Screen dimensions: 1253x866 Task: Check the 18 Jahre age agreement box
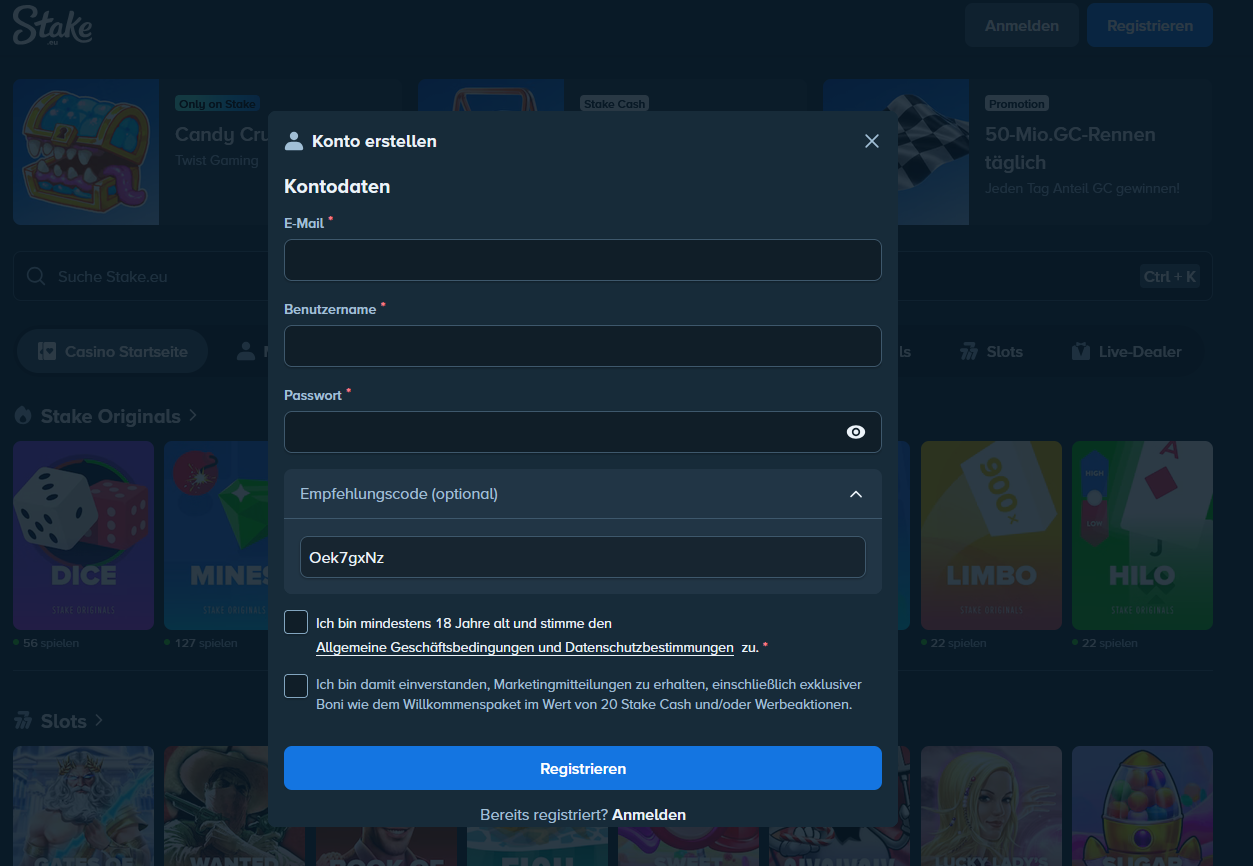(x=296, y=622)
